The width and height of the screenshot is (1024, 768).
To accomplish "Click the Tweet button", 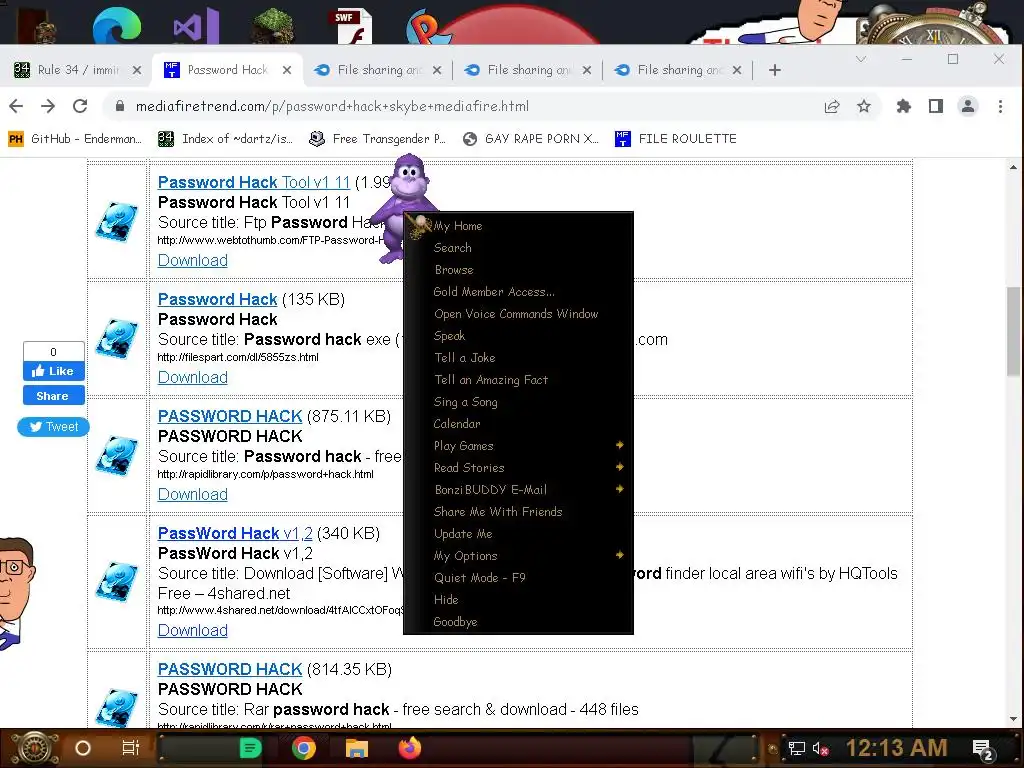I will coord(54,426).
